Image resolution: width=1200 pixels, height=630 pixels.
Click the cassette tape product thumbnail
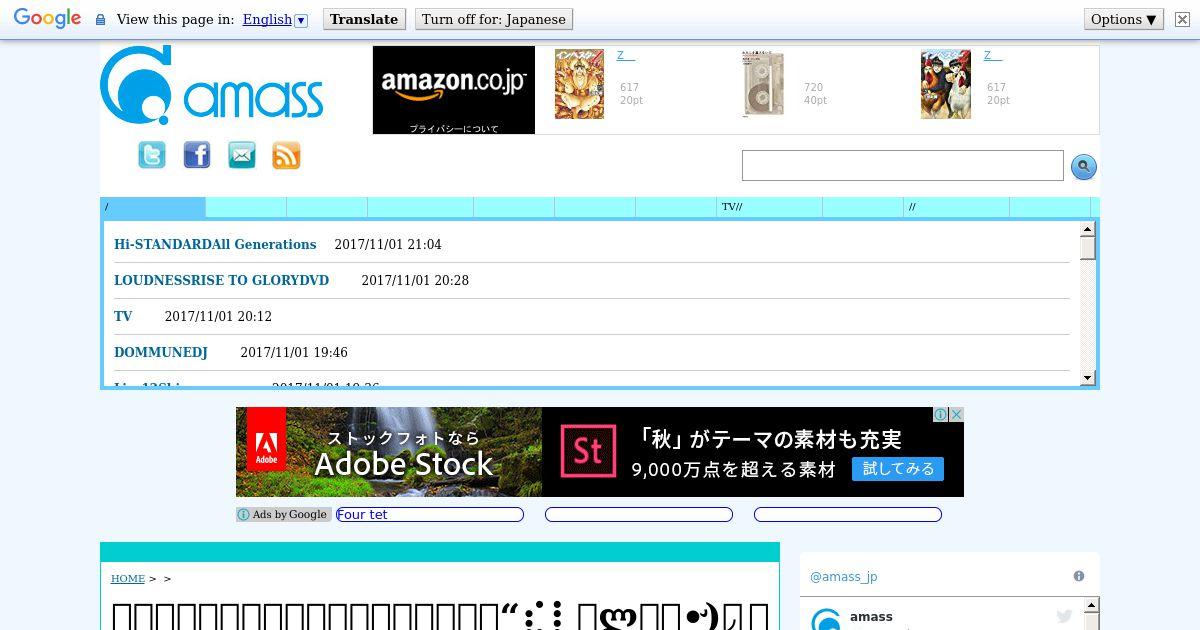(x=763, y=84)
